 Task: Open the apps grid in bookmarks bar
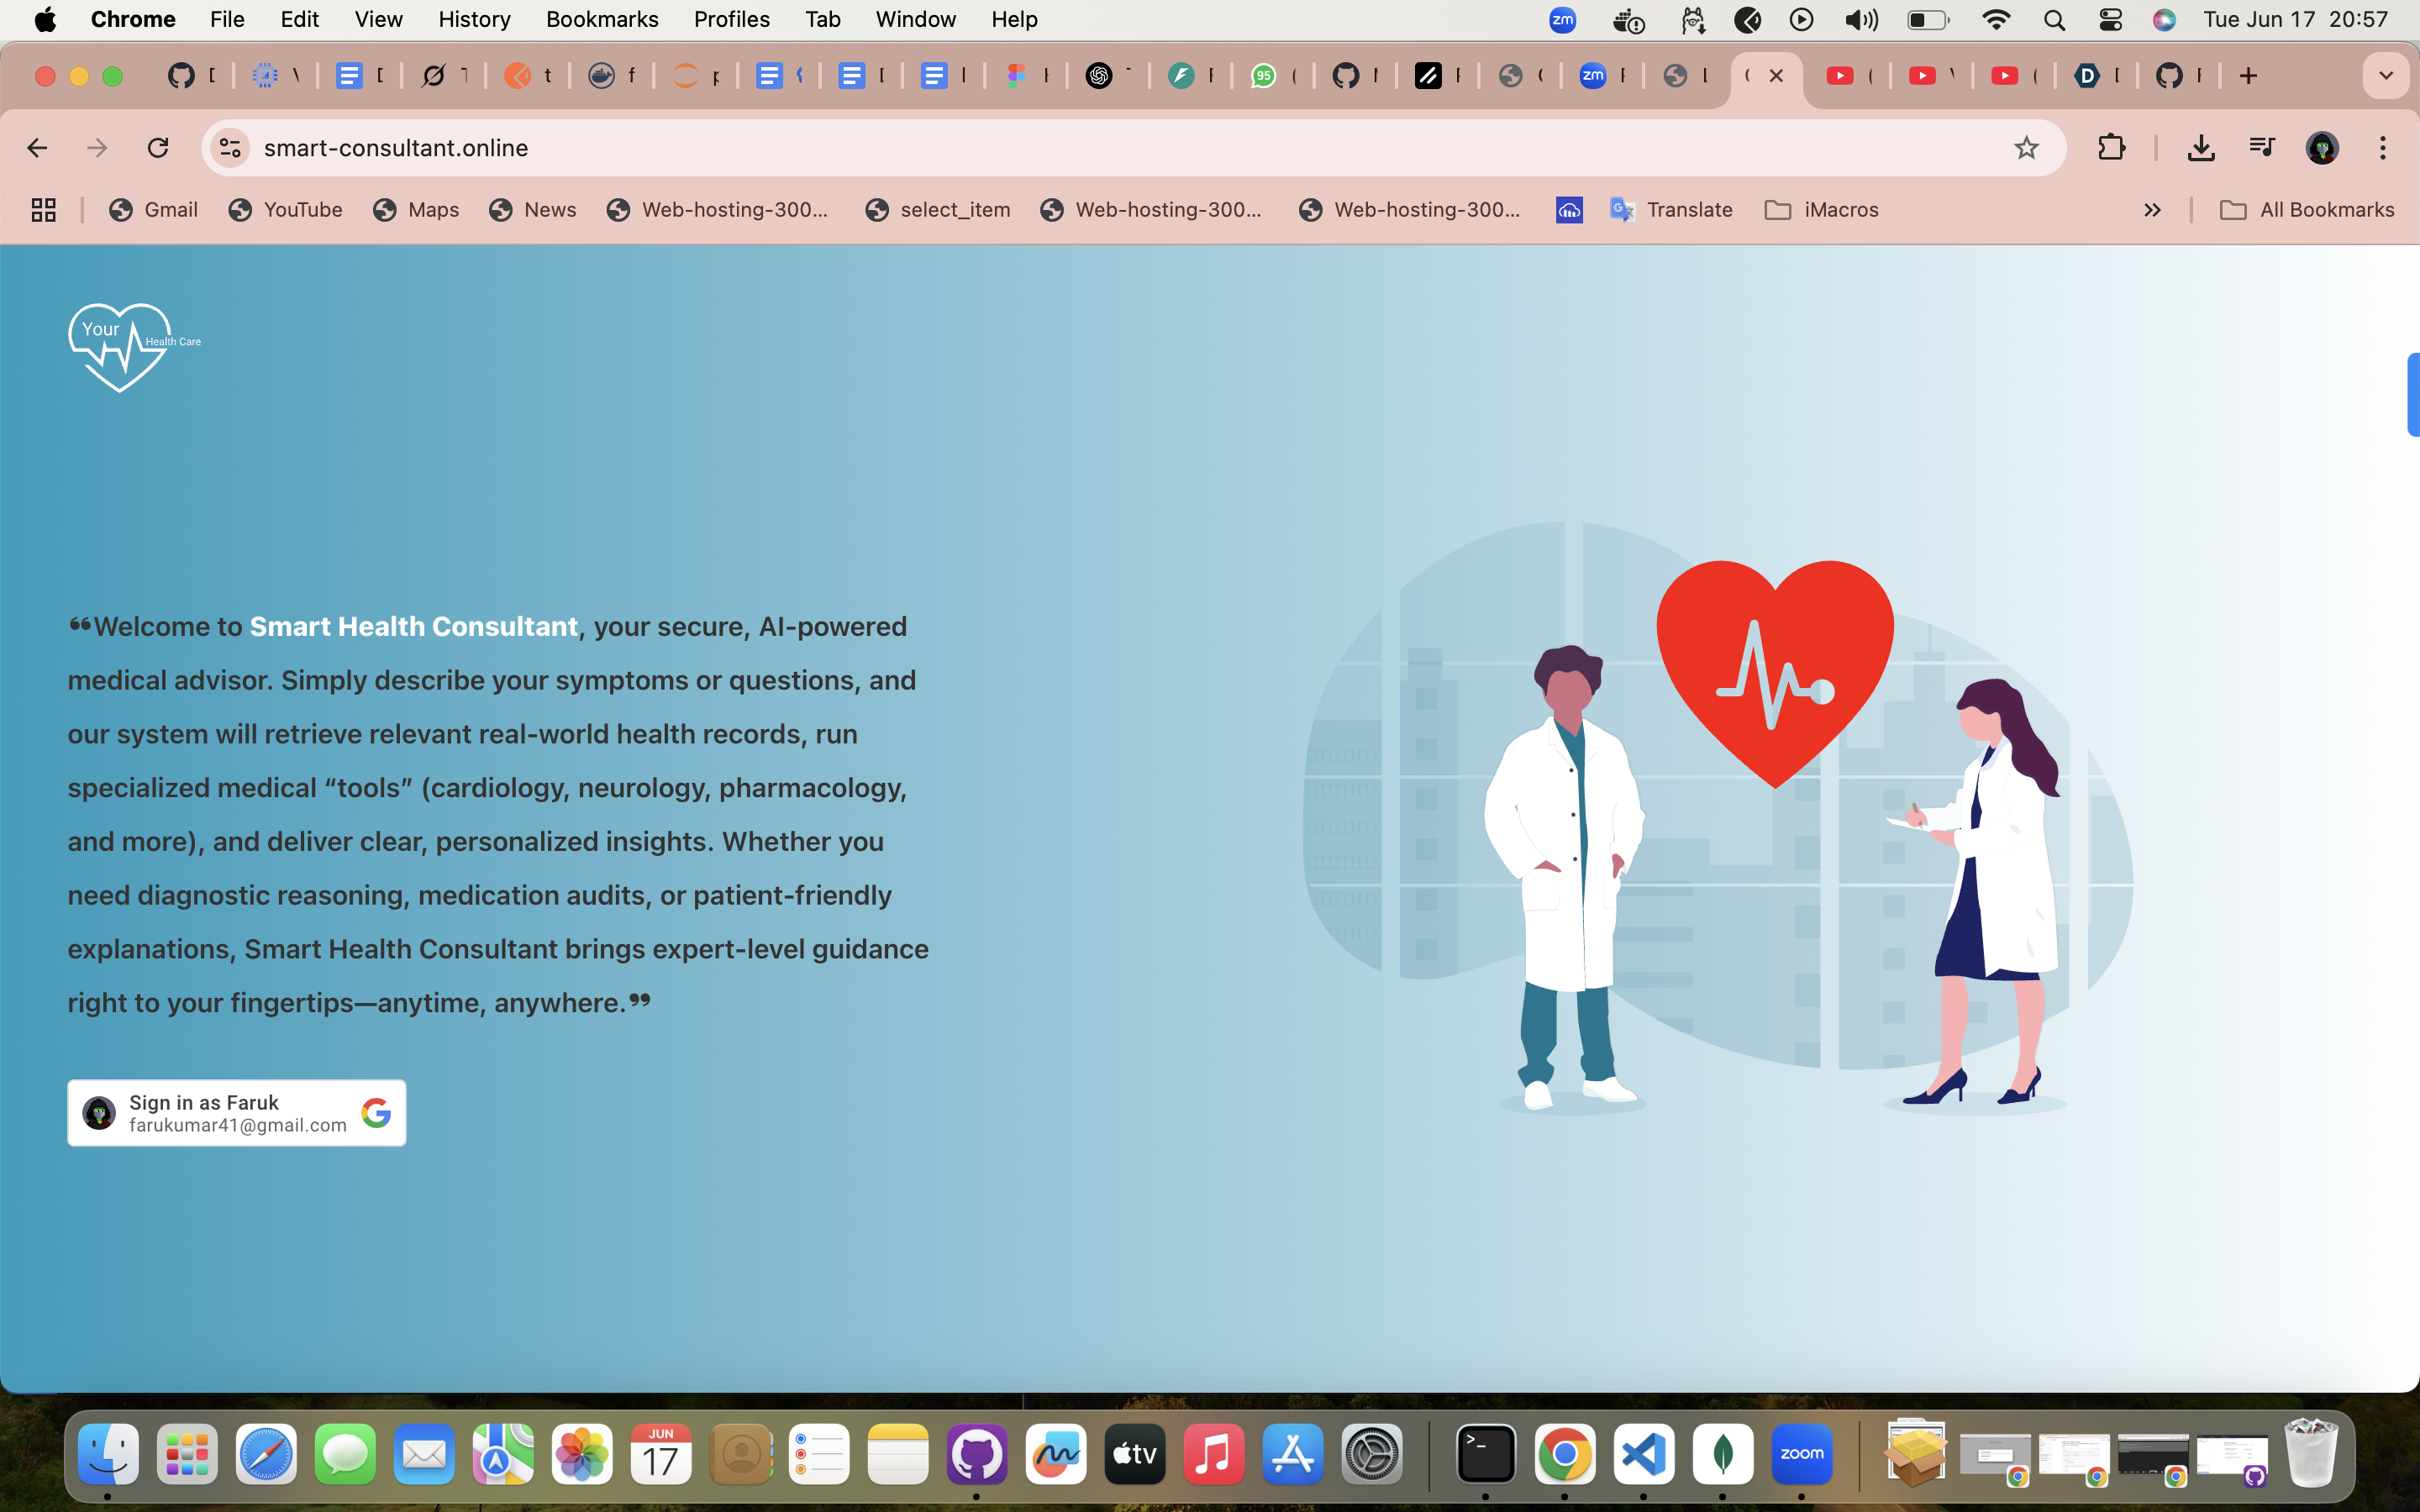tap(43, 210)
